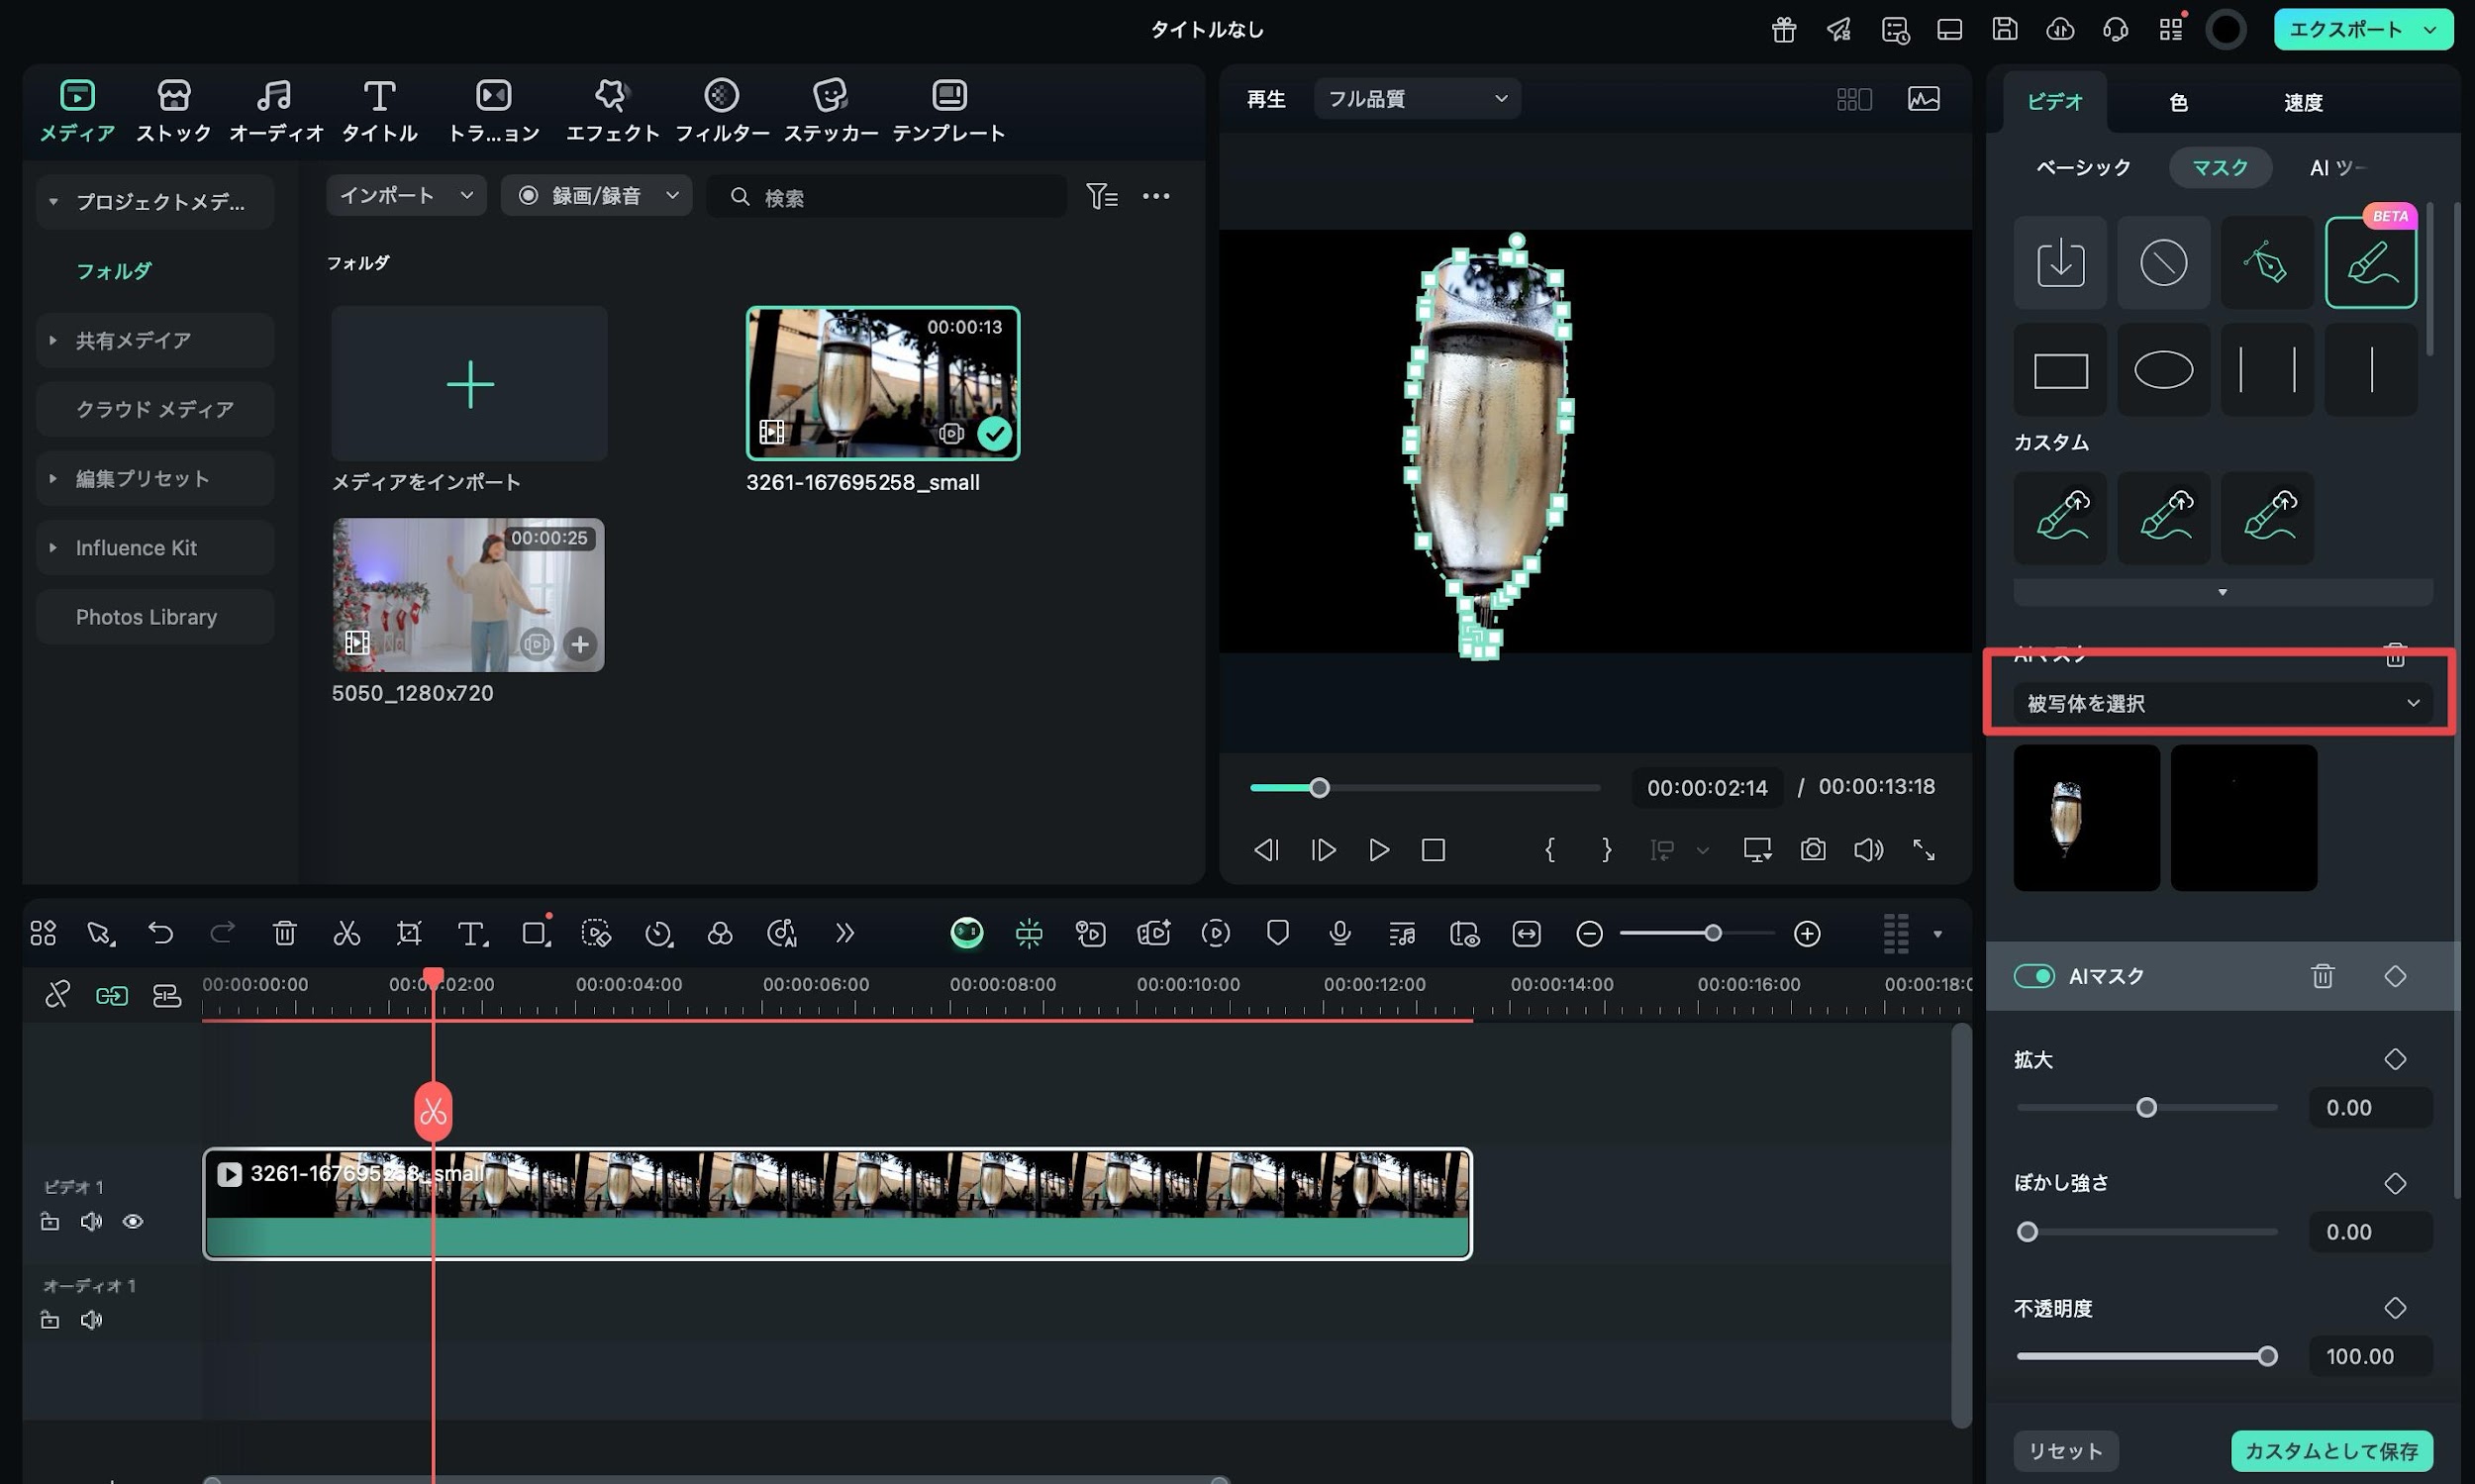Click the text tool in timeline toolbar
The height and width of the screenshot is (1484, 2475).
[x=472, y=933]
